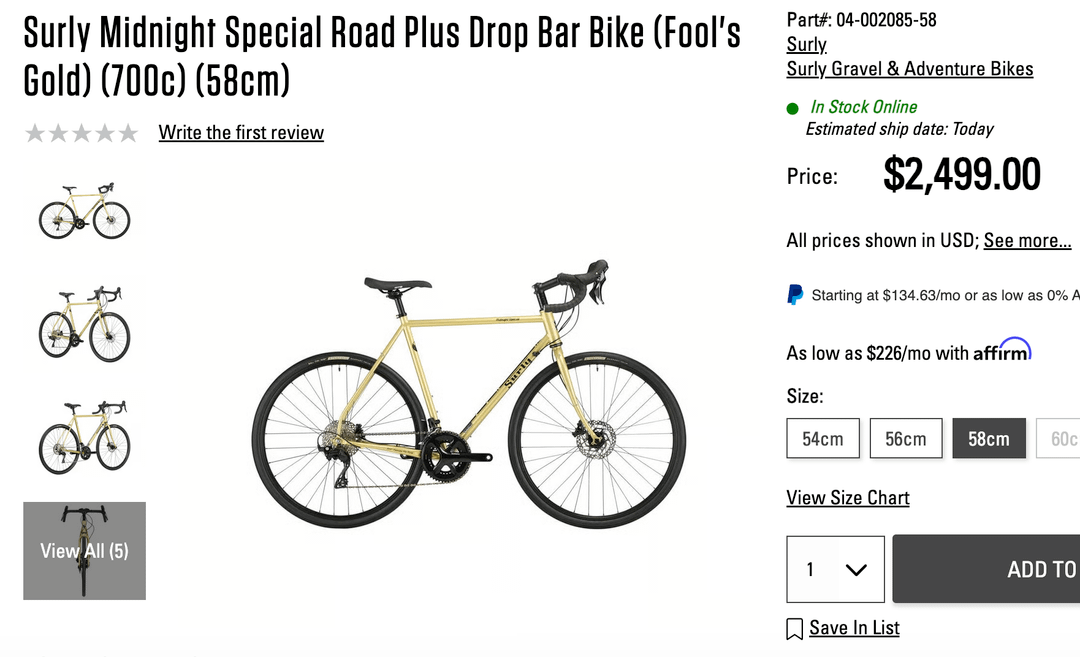The width and height of the screenshot is (1080, 657).
Task: Select the 54cm size option
Action: 823,439
